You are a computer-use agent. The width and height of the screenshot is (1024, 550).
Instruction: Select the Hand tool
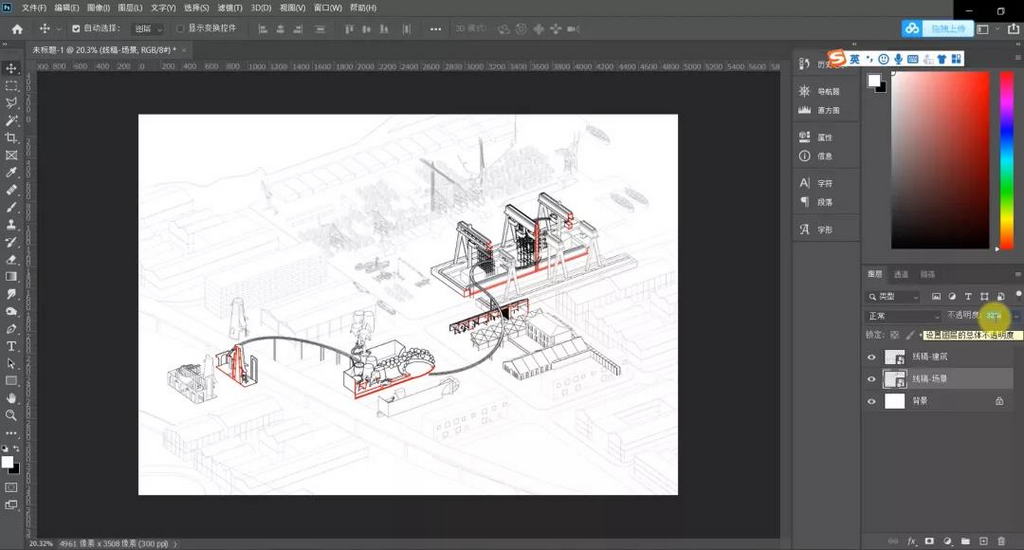pos(12,398)
